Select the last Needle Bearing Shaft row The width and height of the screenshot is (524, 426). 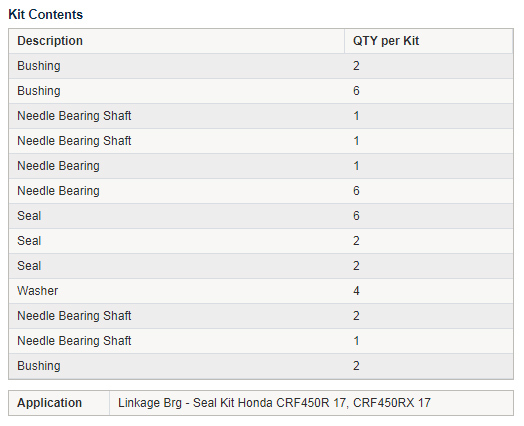(x=261, y=341)
